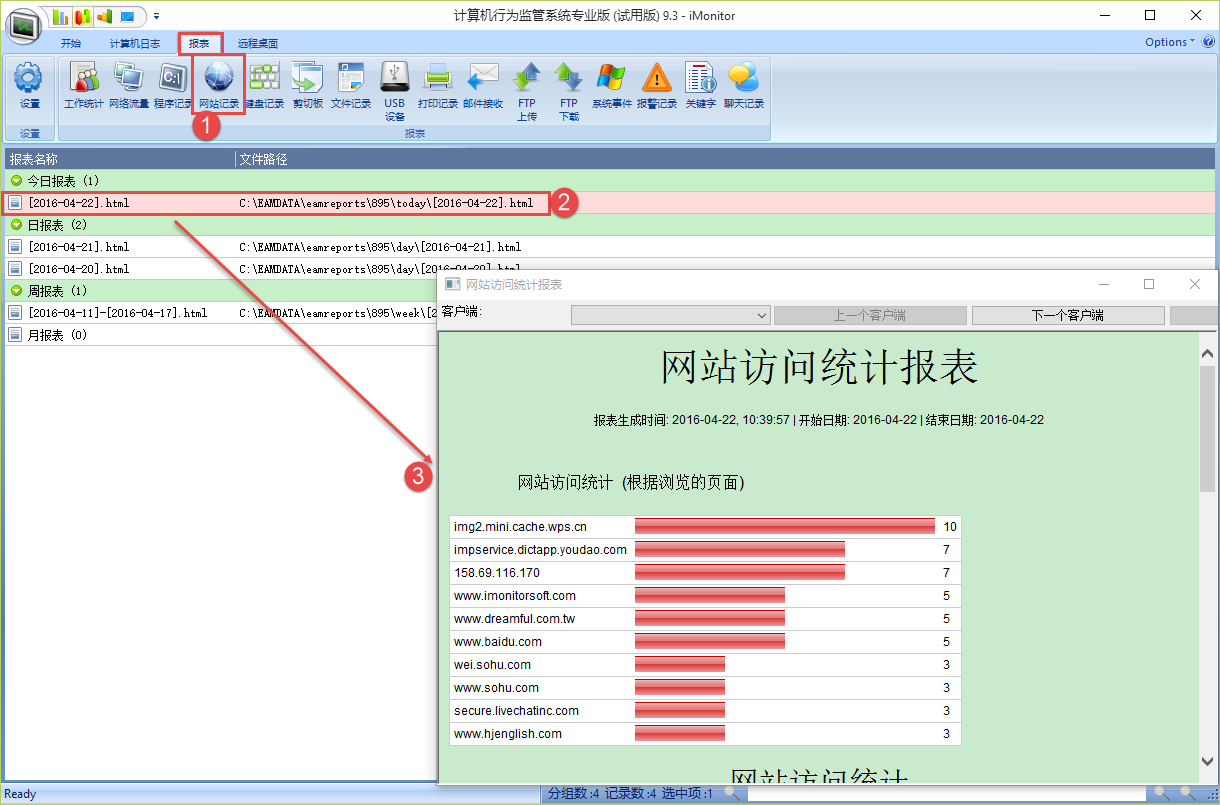Click the 158.69.116.170 site entry
Screen dimensions: 1220x805
497,573
